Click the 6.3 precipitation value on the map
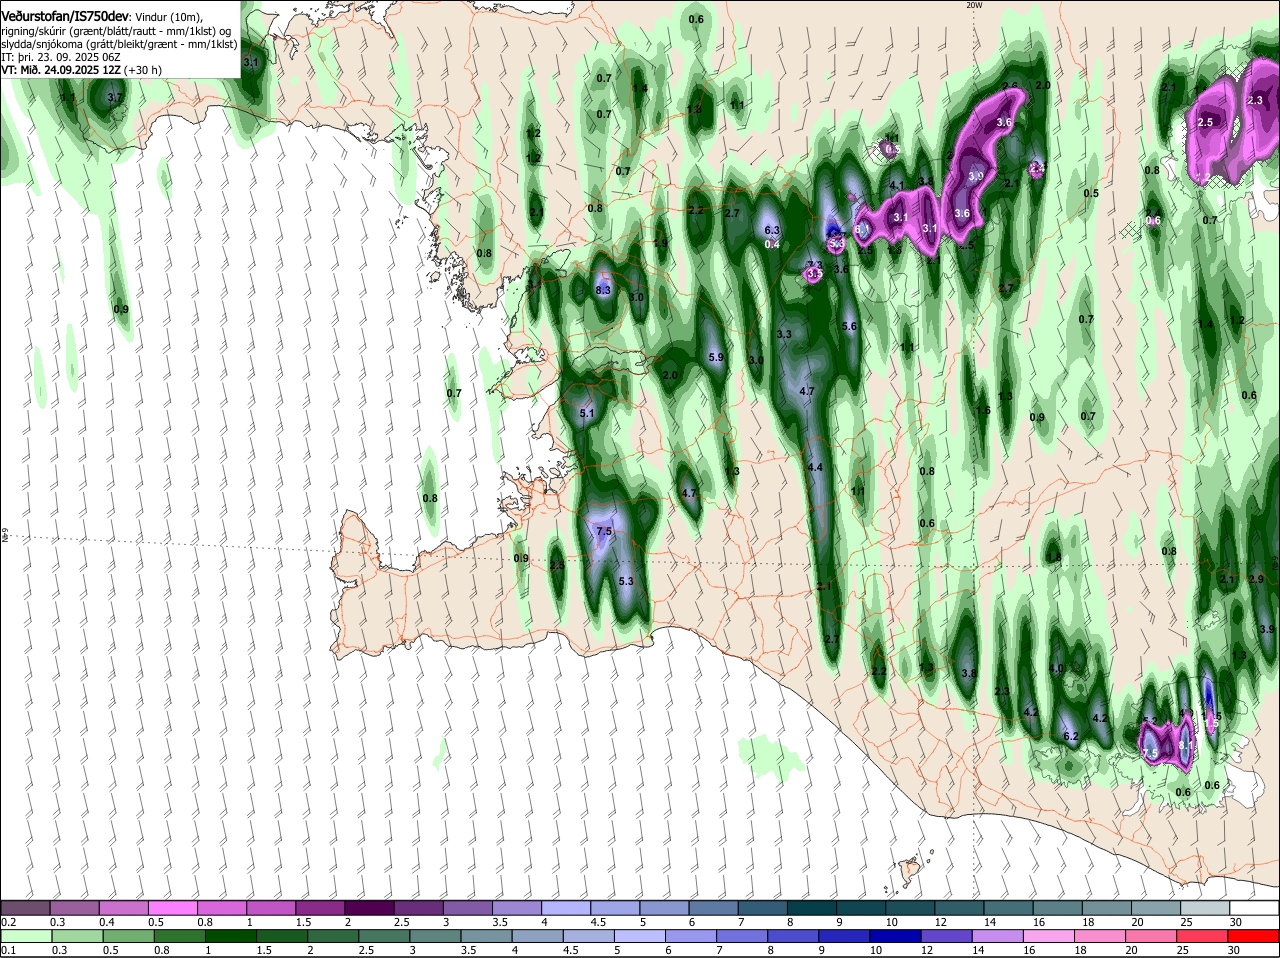Viewport: 1280px width, 958px height. 772,231
